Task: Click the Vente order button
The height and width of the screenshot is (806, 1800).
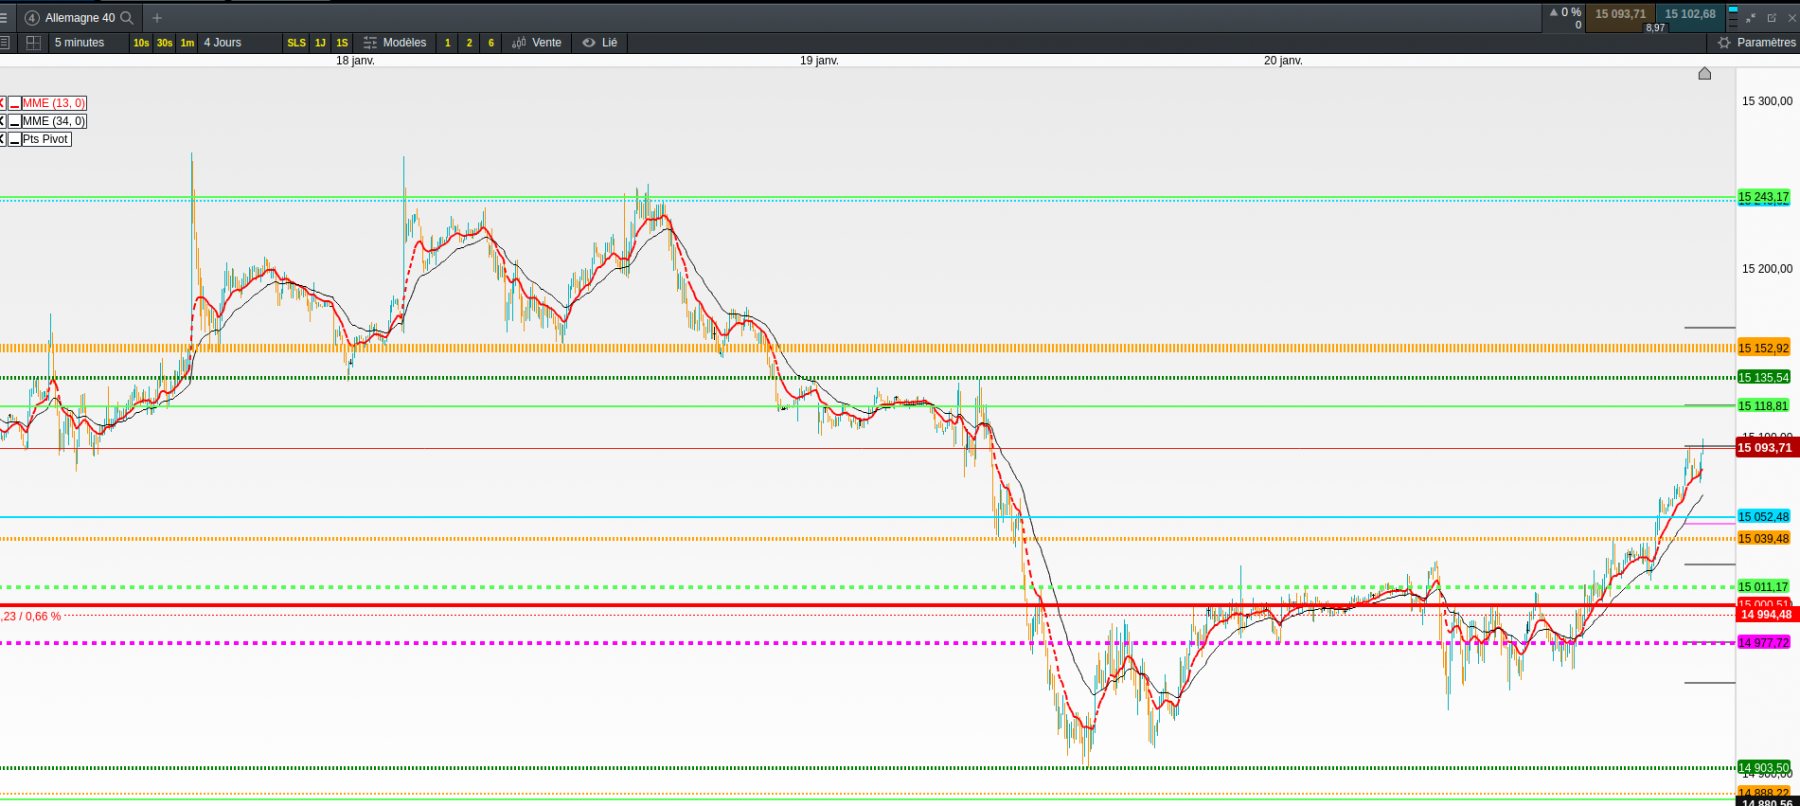Action: click(537, 43)
